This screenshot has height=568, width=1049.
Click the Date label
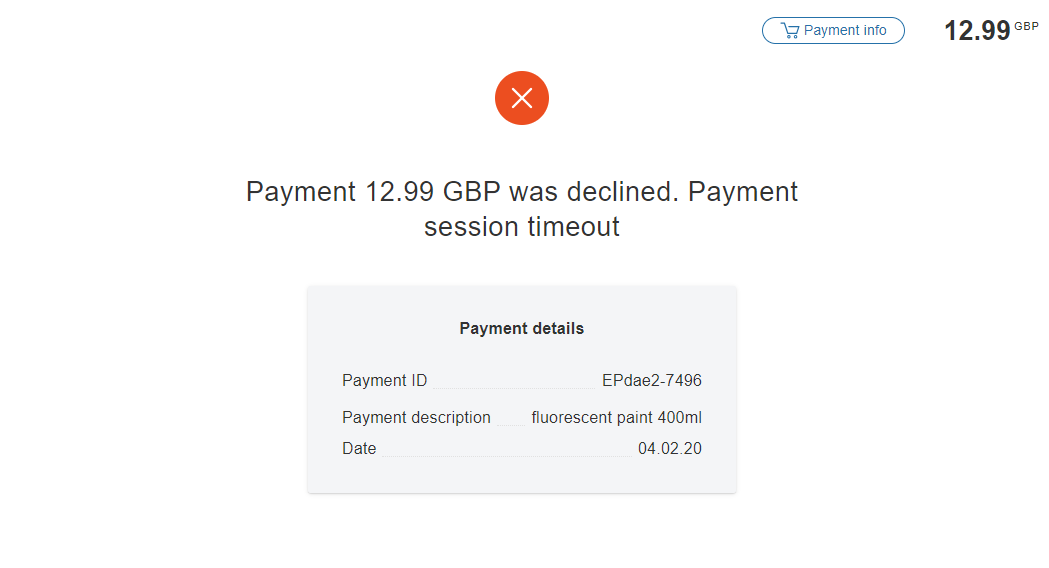[359, 449]
